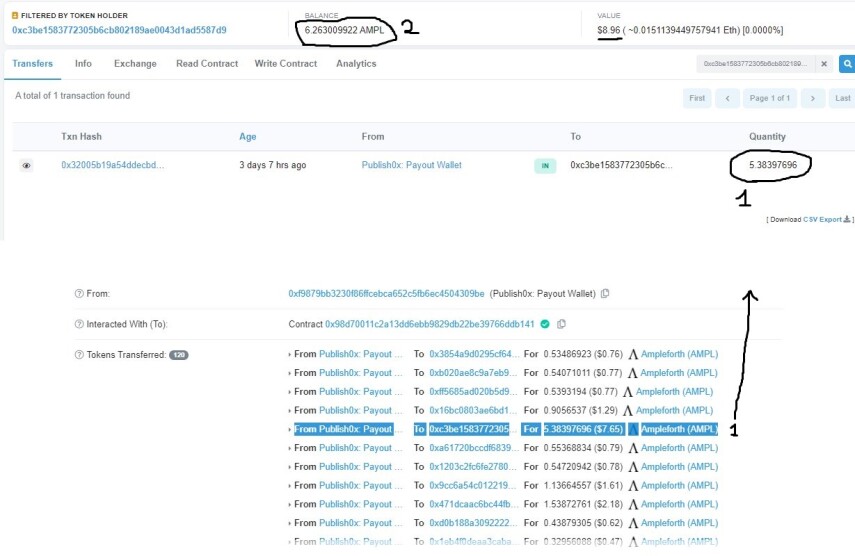The height and width of the screenshot is (556, 855).
Task: Select balance text 6.263009922 AMPL
Action: (345, 30)
